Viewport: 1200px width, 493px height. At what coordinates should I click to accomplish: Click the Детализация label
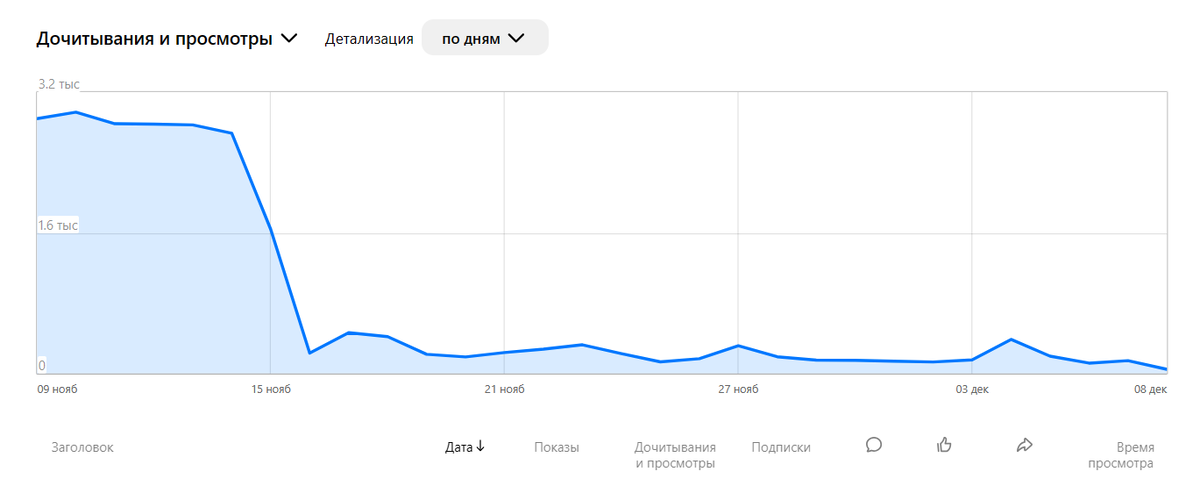tap(369, 39)
